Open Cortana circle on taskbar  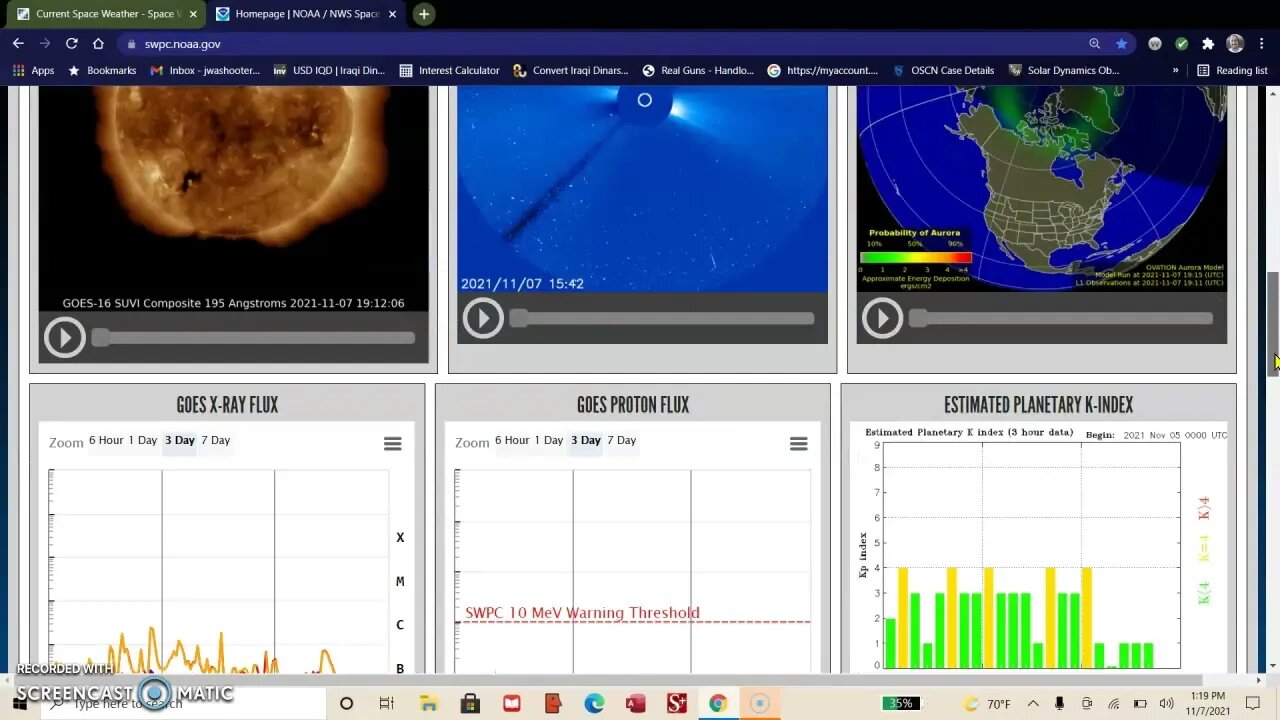point(346,704)
